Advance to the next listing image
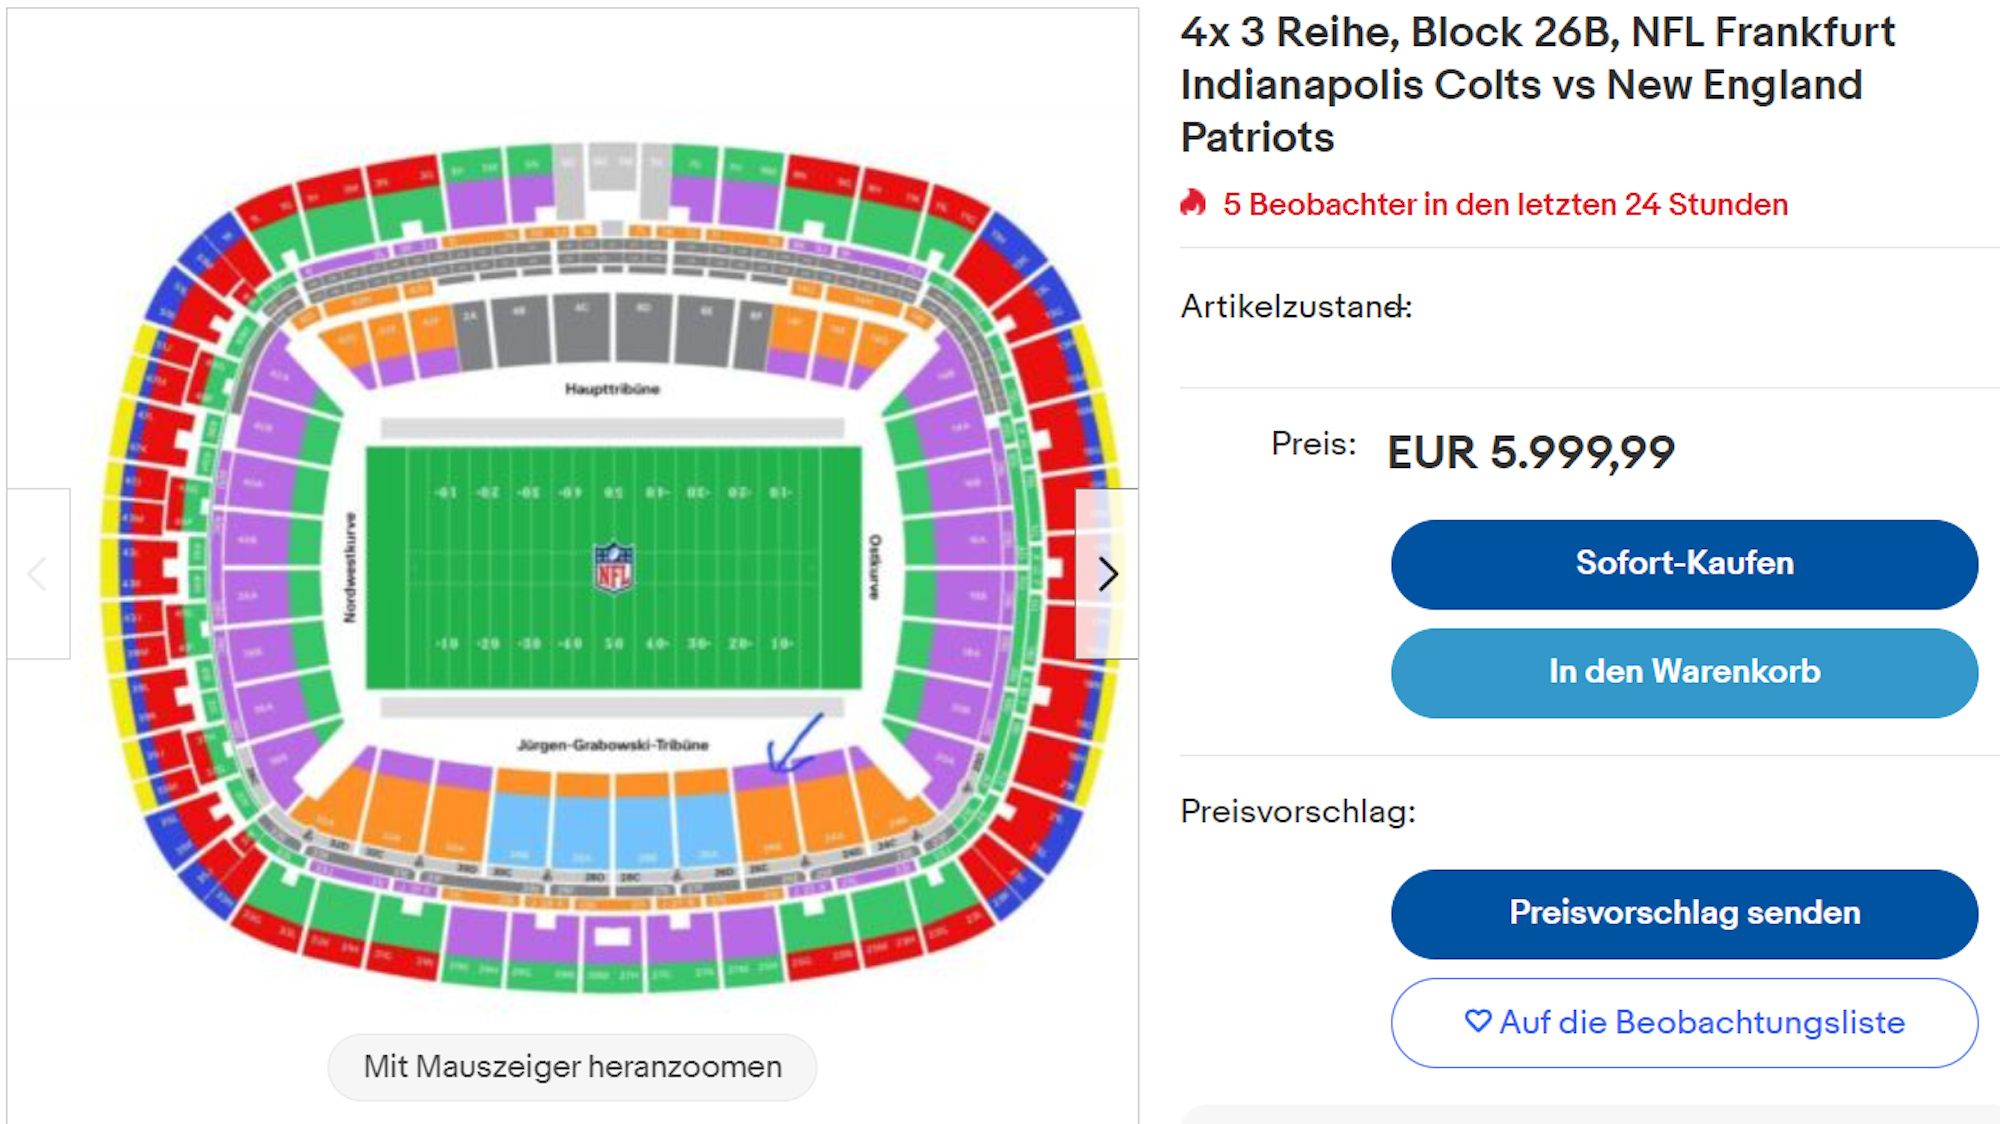Image resolution: width=2000 pixels, height=1124 pixels. tap(1109, 575)
